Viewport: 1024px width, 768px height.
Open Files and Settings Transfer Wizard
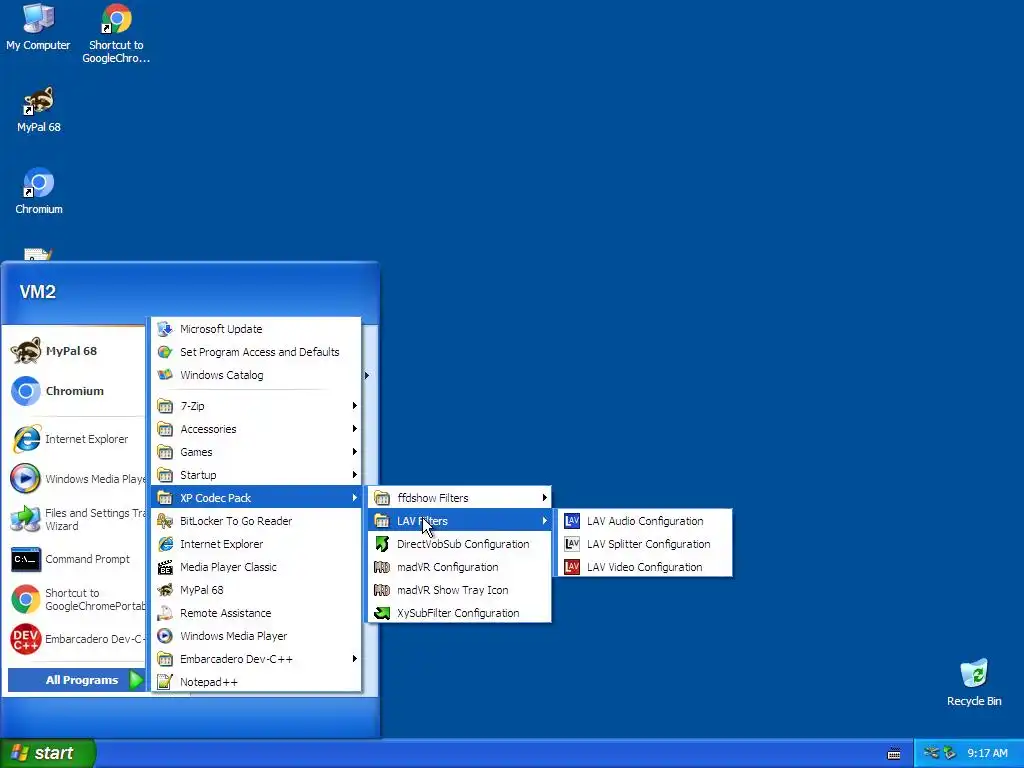pyautogui.click(x=76, y=519)
